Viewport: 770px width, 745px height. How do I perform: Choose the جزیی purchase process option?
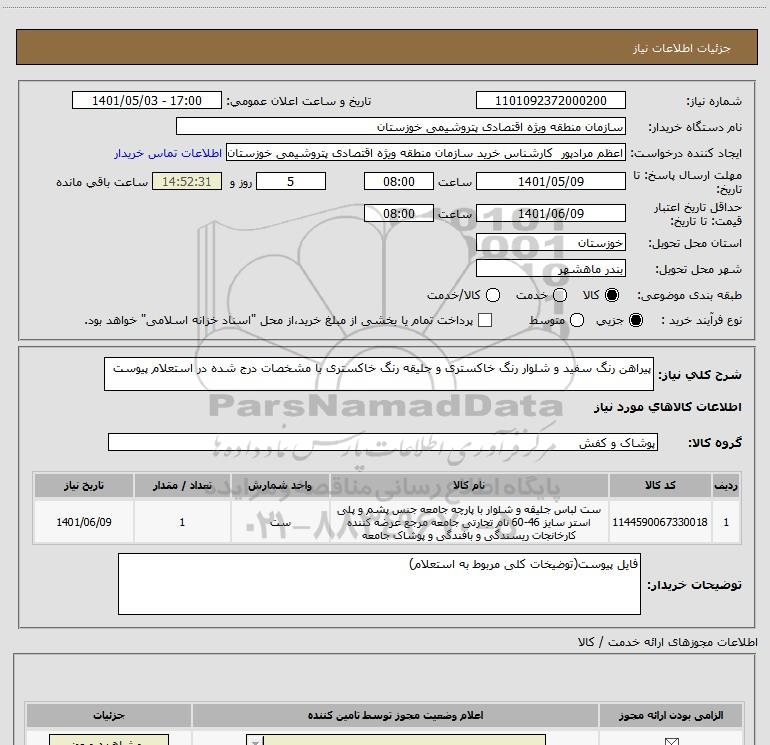(635, 320)
